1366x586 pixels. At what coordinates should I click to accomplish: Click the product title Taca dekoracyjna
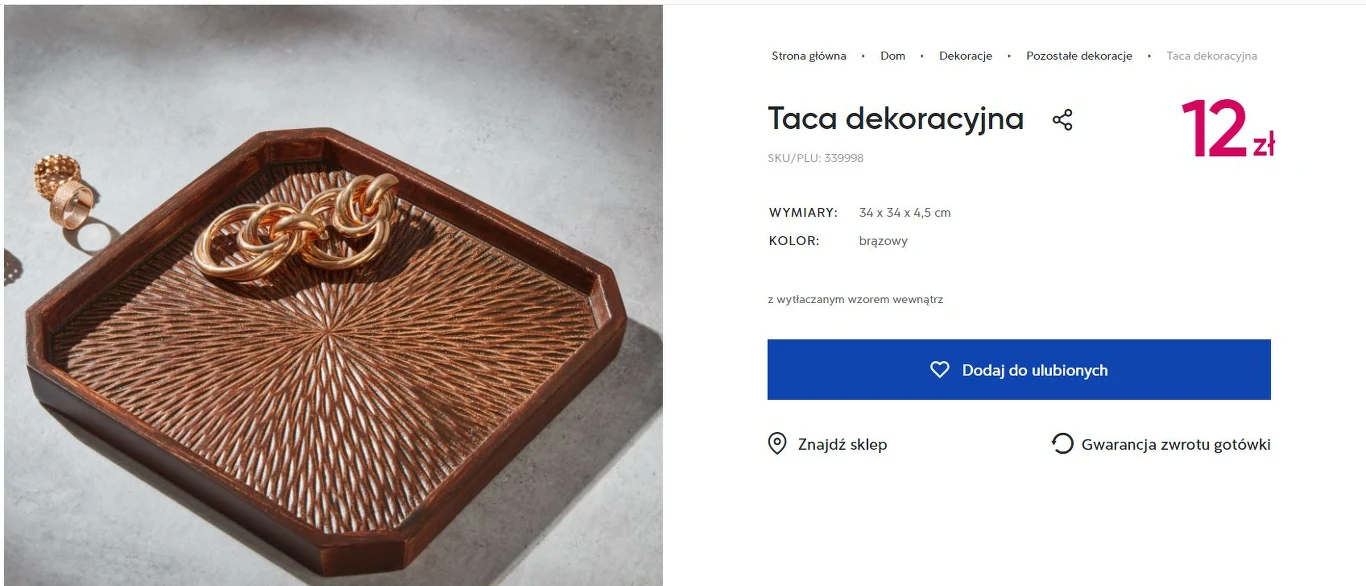pos(895,119)
